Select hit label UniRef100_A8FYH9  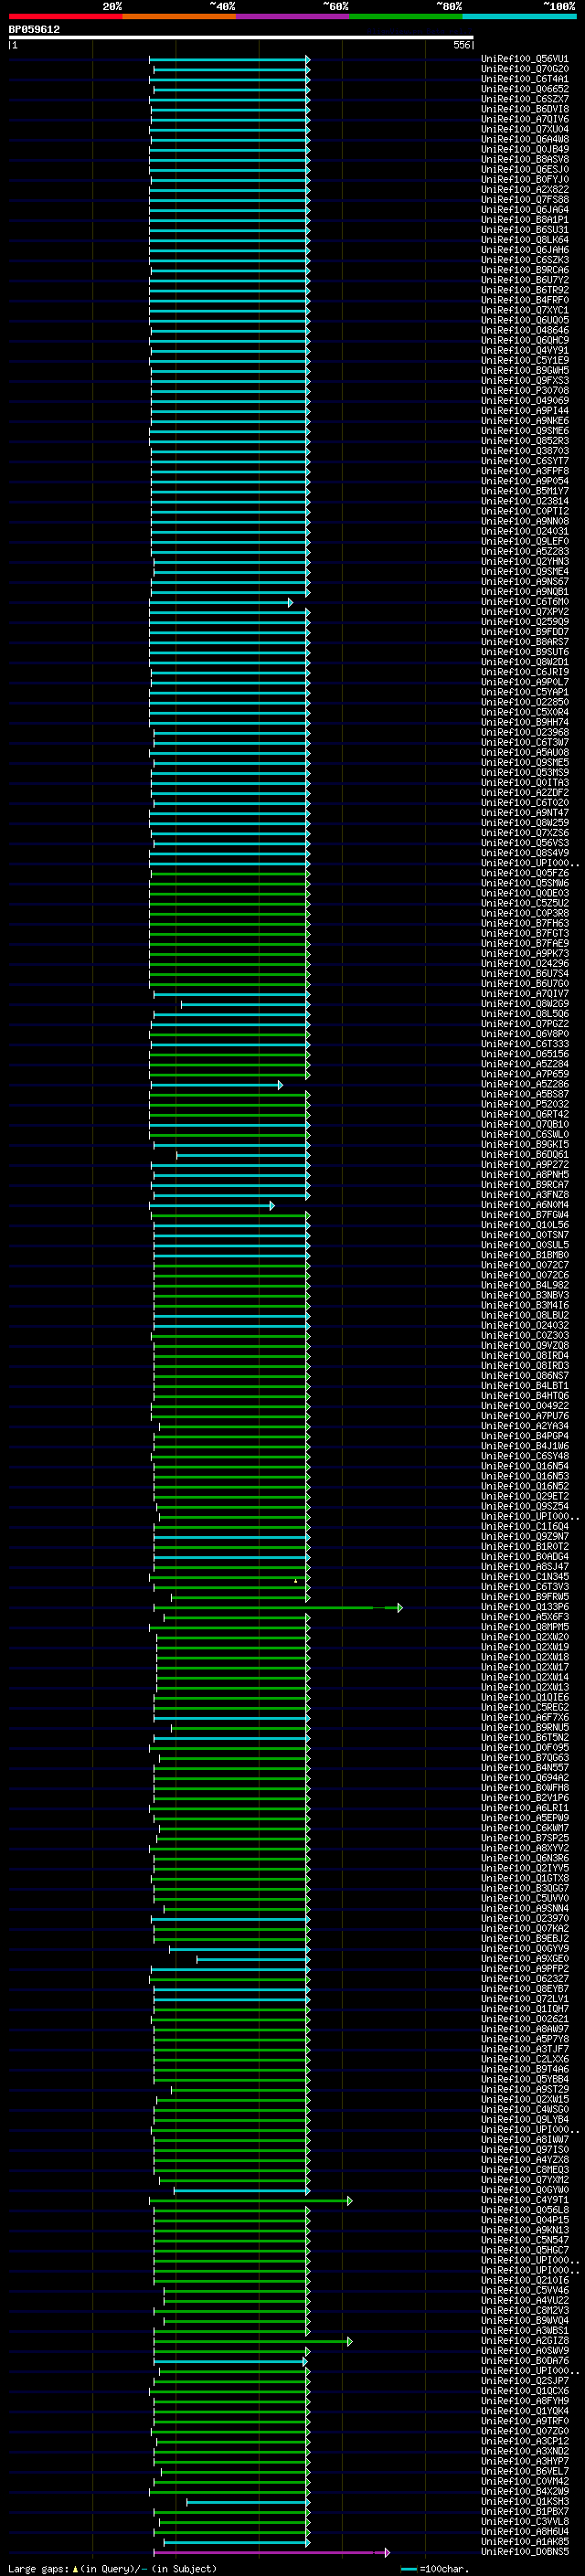pyautogui.click(x=525, y=2401)
